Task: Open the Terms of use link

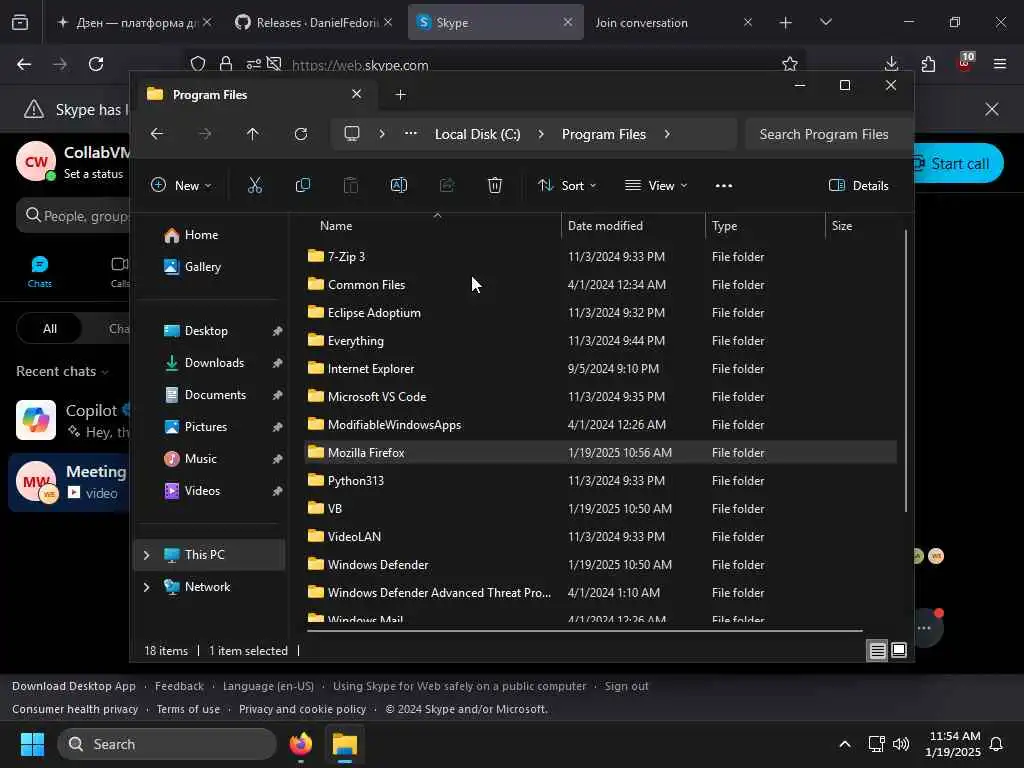Action: (188, 709)
